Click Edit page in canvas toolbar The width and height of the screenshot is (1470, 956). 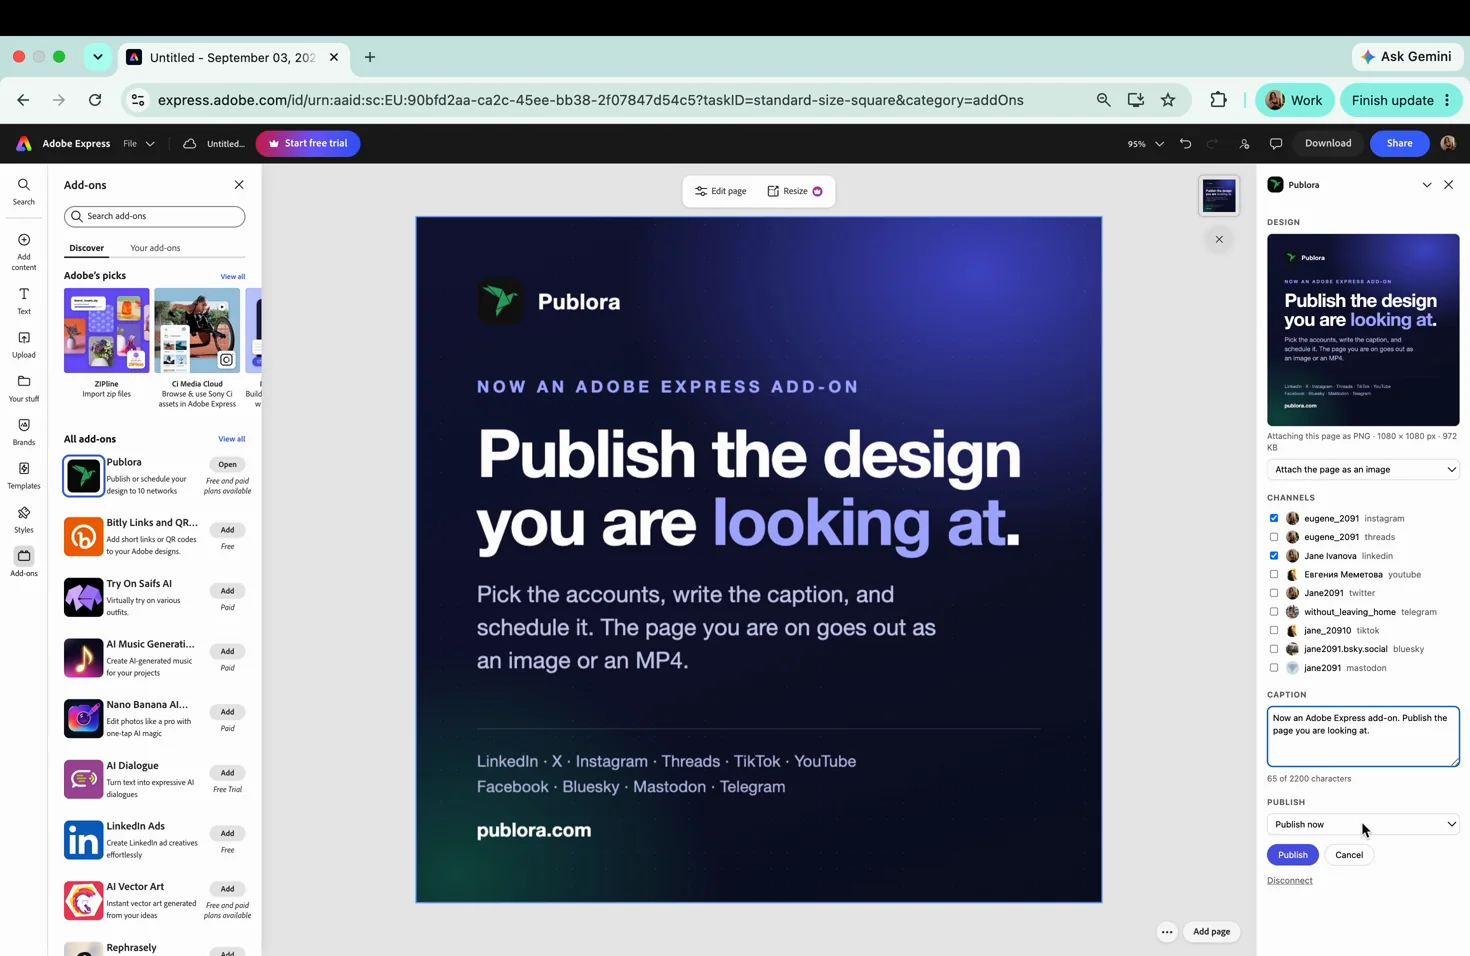(721, 191)
